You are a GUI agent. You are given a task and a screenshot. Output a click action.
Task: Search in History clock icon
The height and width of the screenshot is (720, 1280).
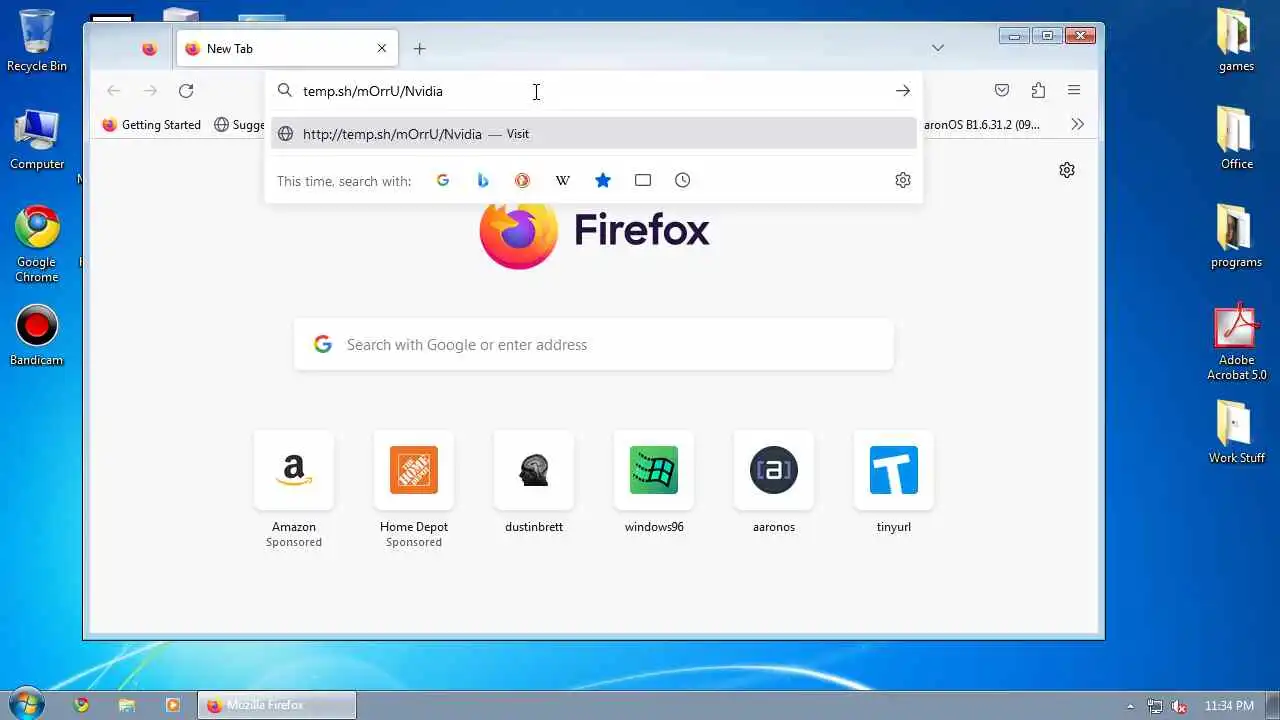pos(683,180)
